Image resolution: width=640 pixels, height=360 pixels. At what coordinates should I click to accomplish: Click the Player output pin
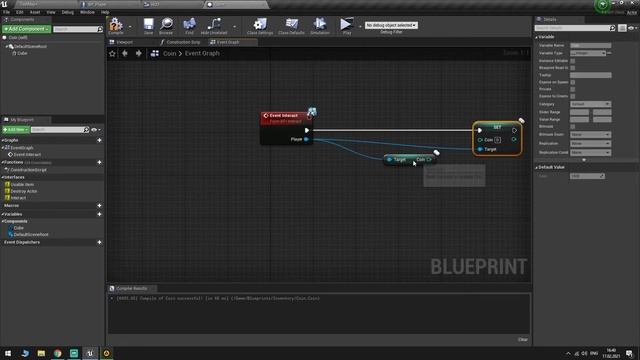point(306,139)
